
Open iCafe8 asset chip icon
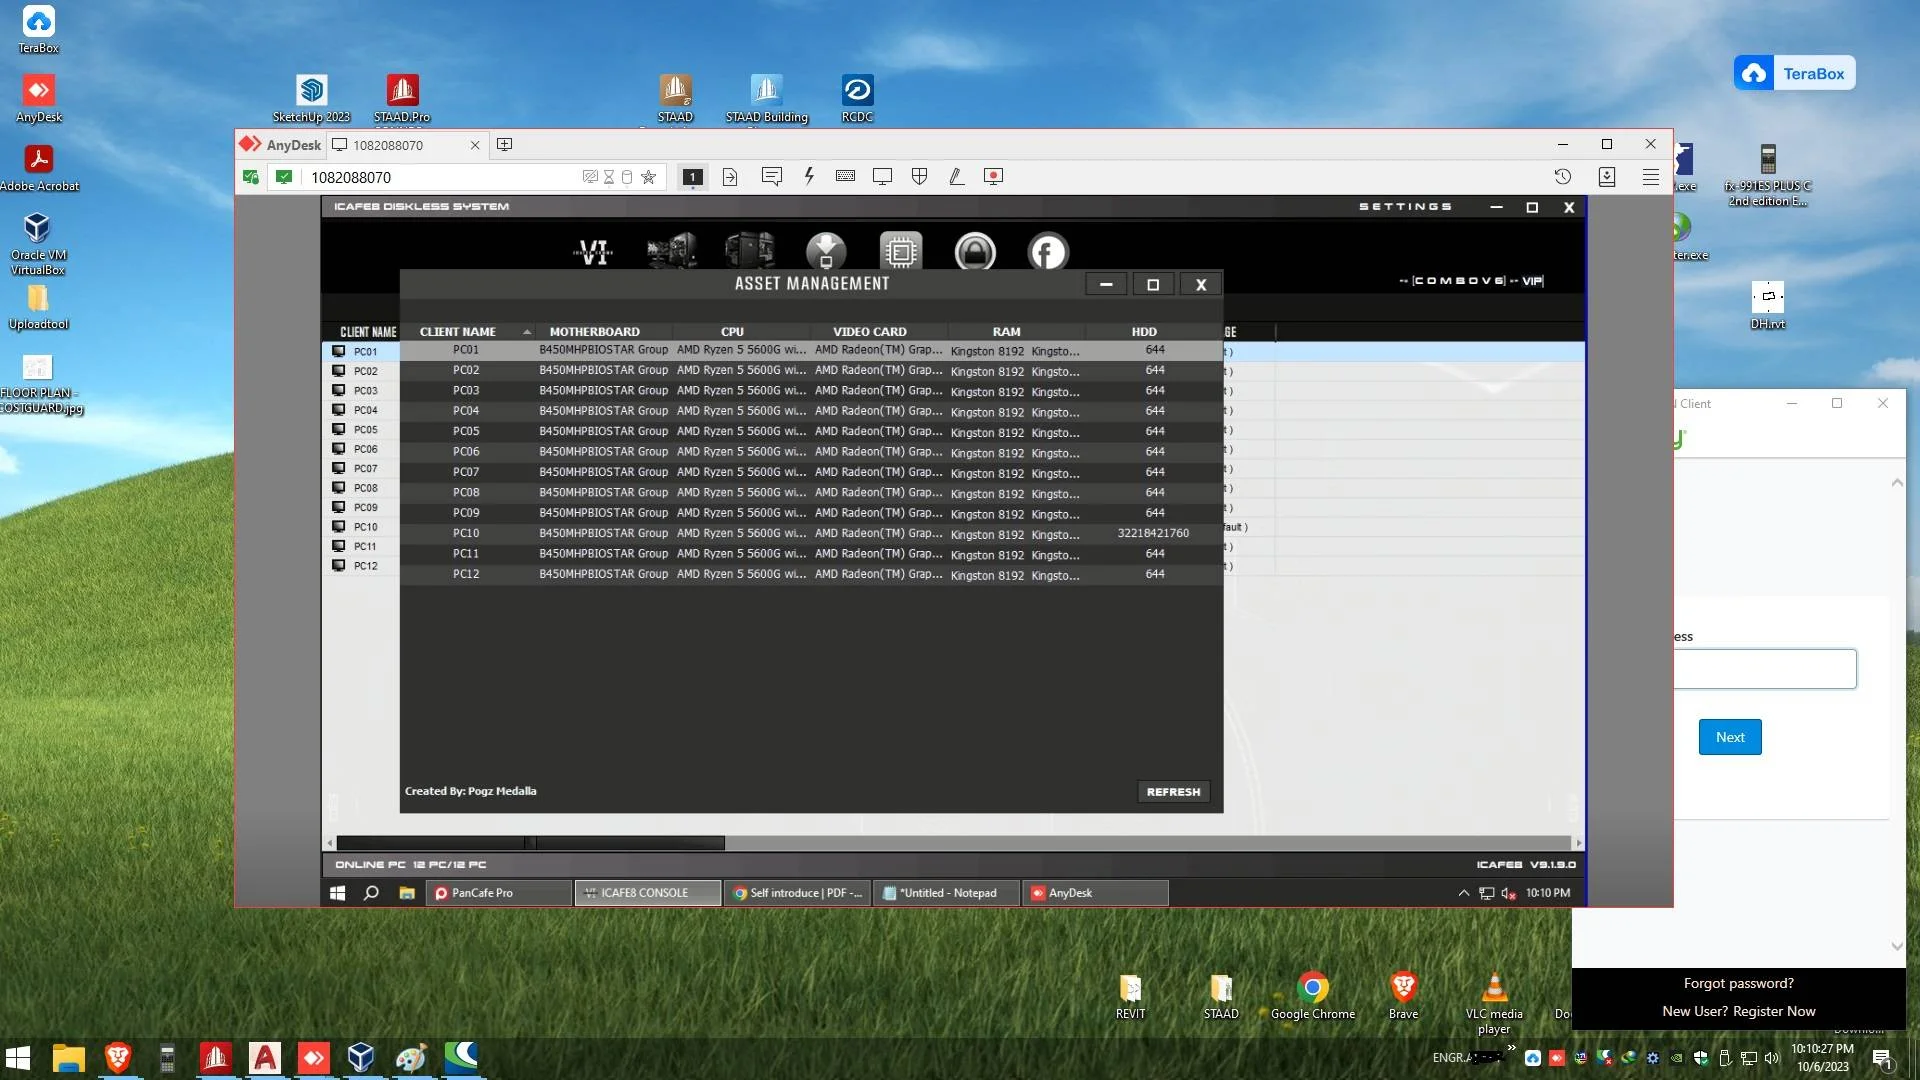[x=900, y=251]
